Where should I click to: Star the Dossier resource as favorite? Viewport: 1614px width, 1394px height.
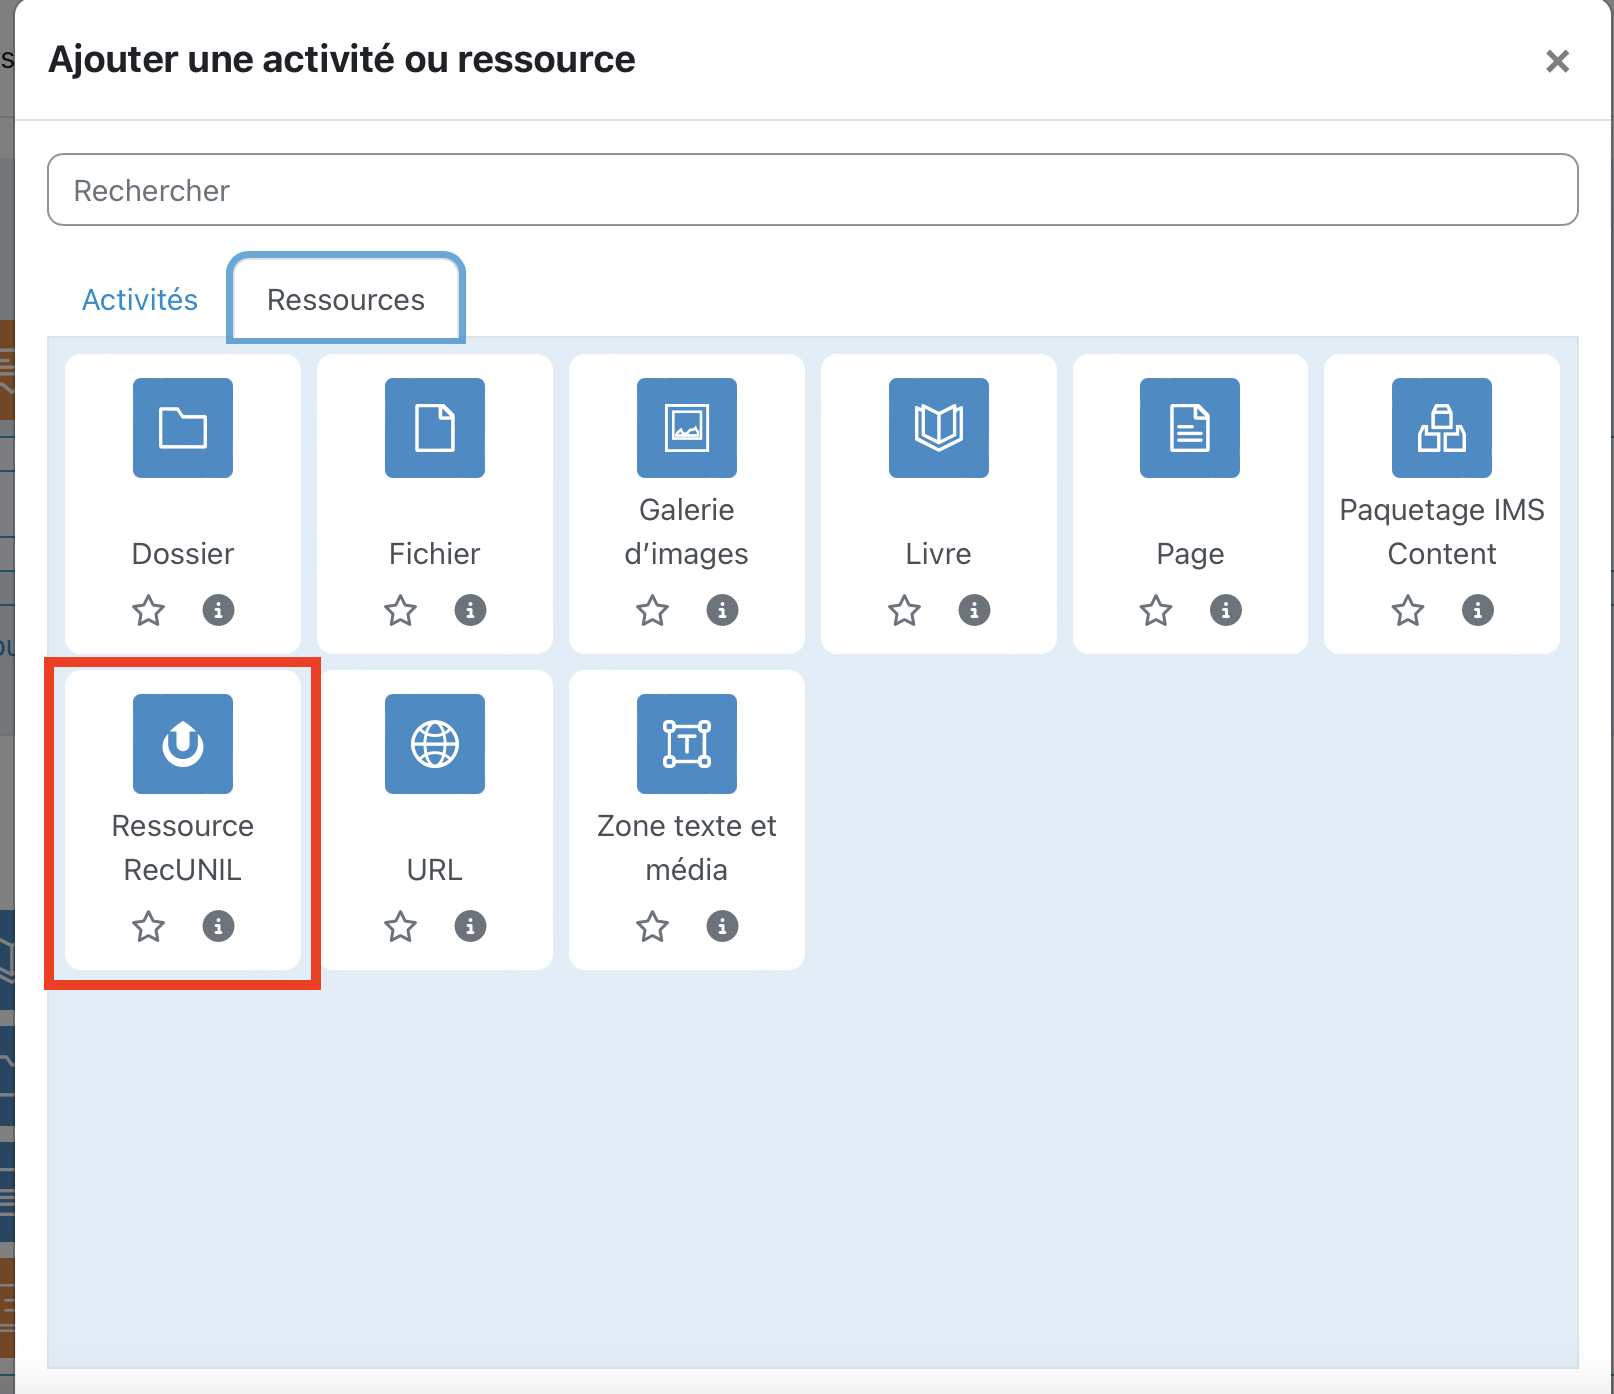click(x=149, y=610)
